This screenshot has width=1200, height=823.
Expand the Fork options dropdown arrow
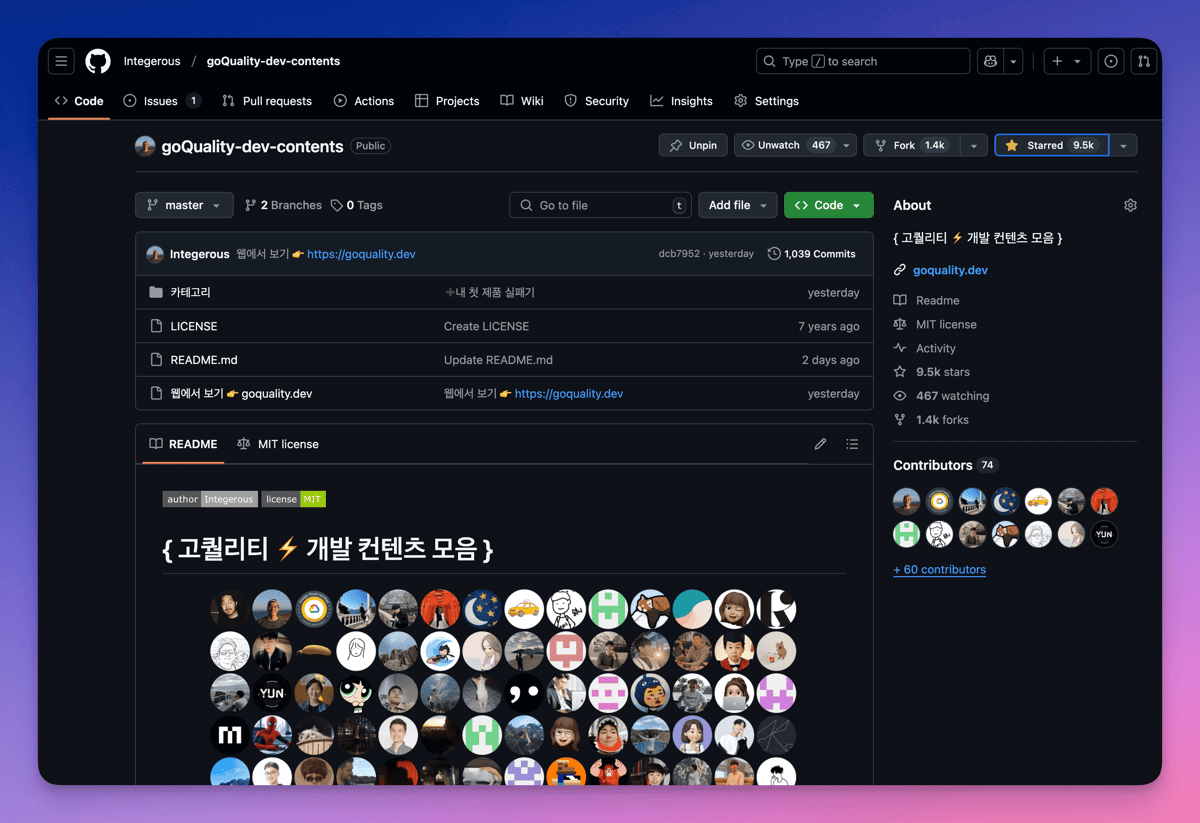tap(974, 146)
